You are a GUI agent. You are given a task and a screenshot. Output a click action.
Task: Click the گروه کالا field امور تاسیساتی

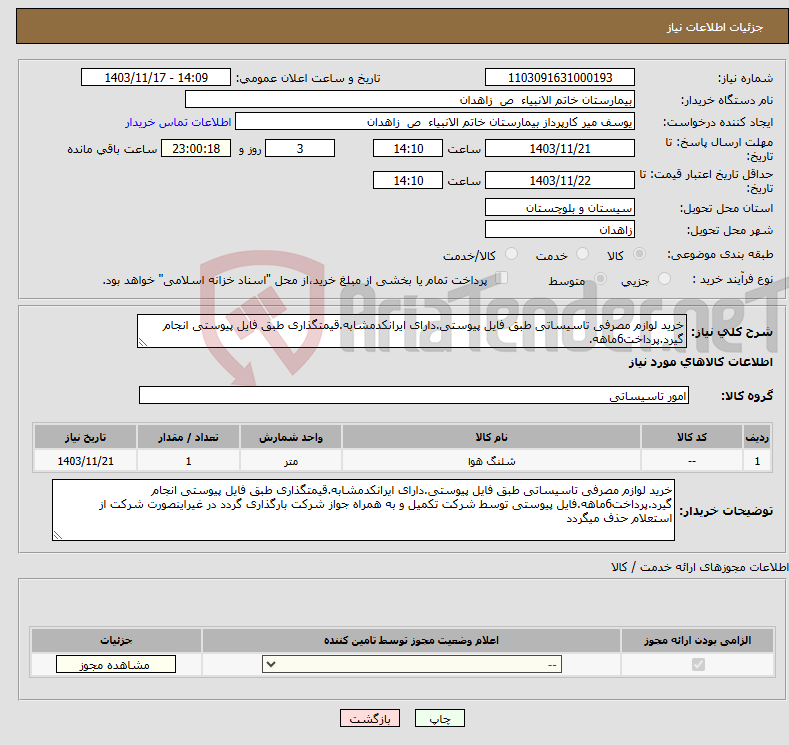[x=414, y=395]
